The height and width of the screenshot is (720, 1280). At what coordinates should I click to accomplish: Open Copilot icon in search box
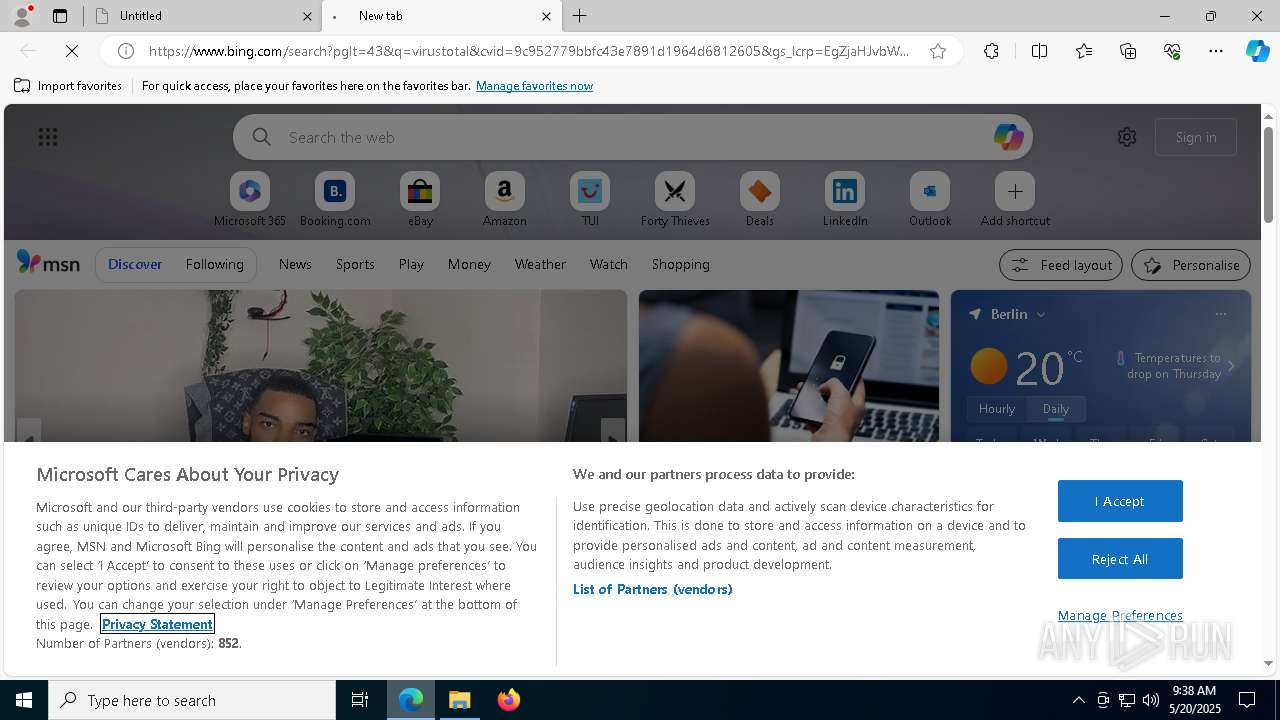pyautogui.click(x=1008, y=137)
